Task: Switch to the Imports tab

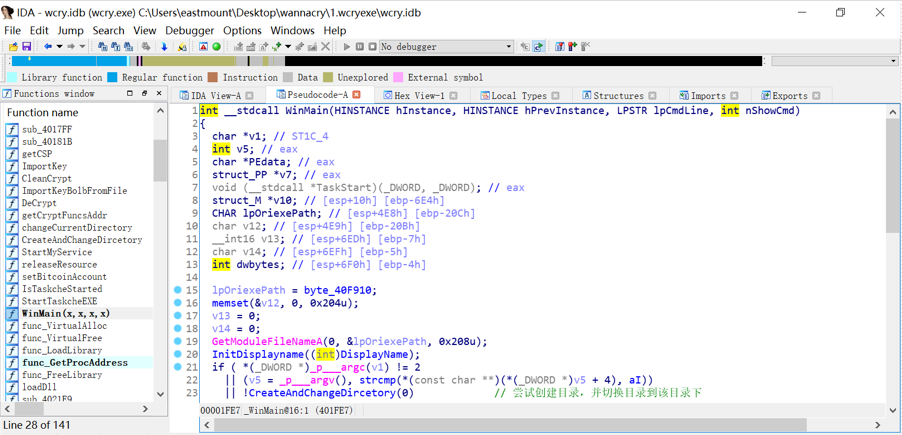Action: click(708, 96)
